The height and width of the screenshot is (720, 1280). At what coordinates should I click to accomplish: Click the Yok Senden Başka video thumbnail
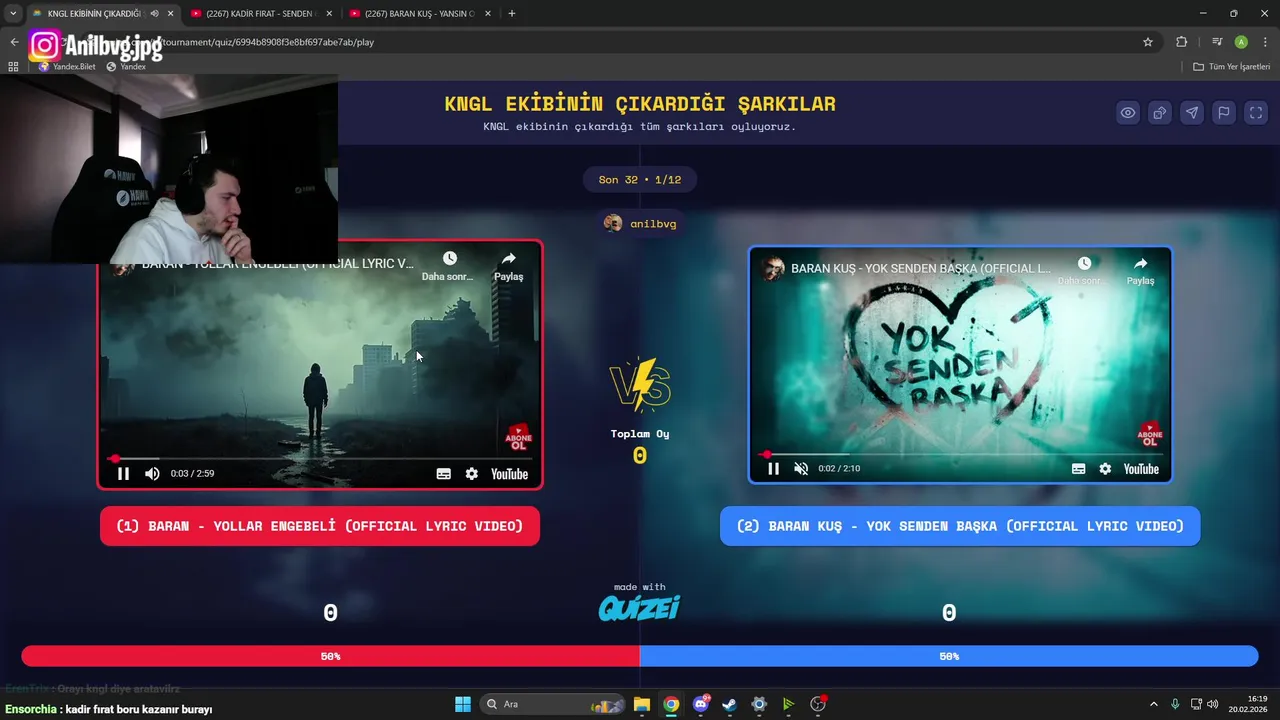coord(960,365)
